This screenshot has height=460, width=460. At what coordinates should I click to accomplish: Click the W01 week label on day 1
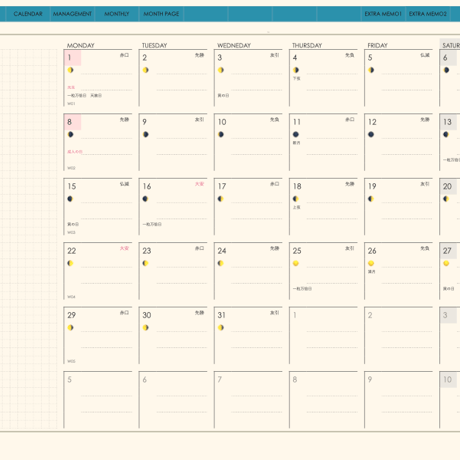[71, 104]
